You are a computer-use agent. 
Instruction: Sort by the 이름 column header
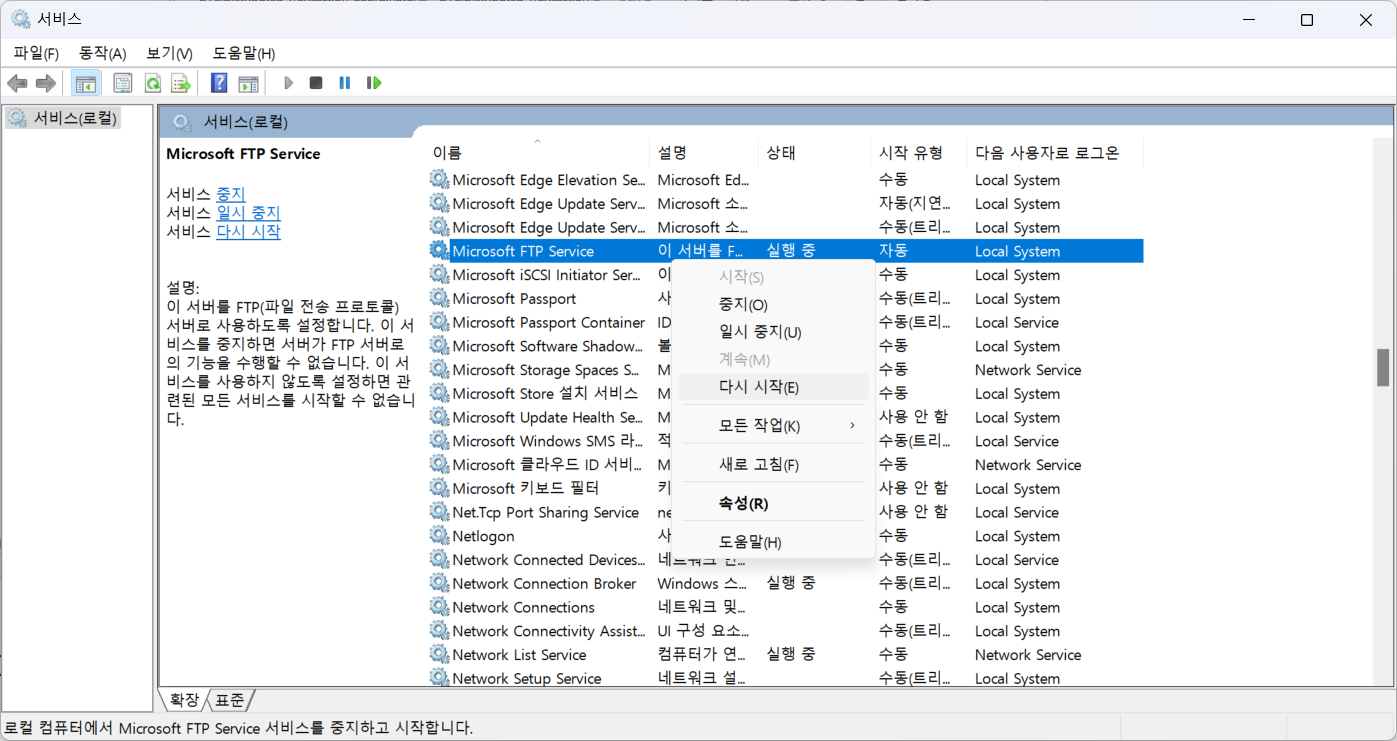538,153
